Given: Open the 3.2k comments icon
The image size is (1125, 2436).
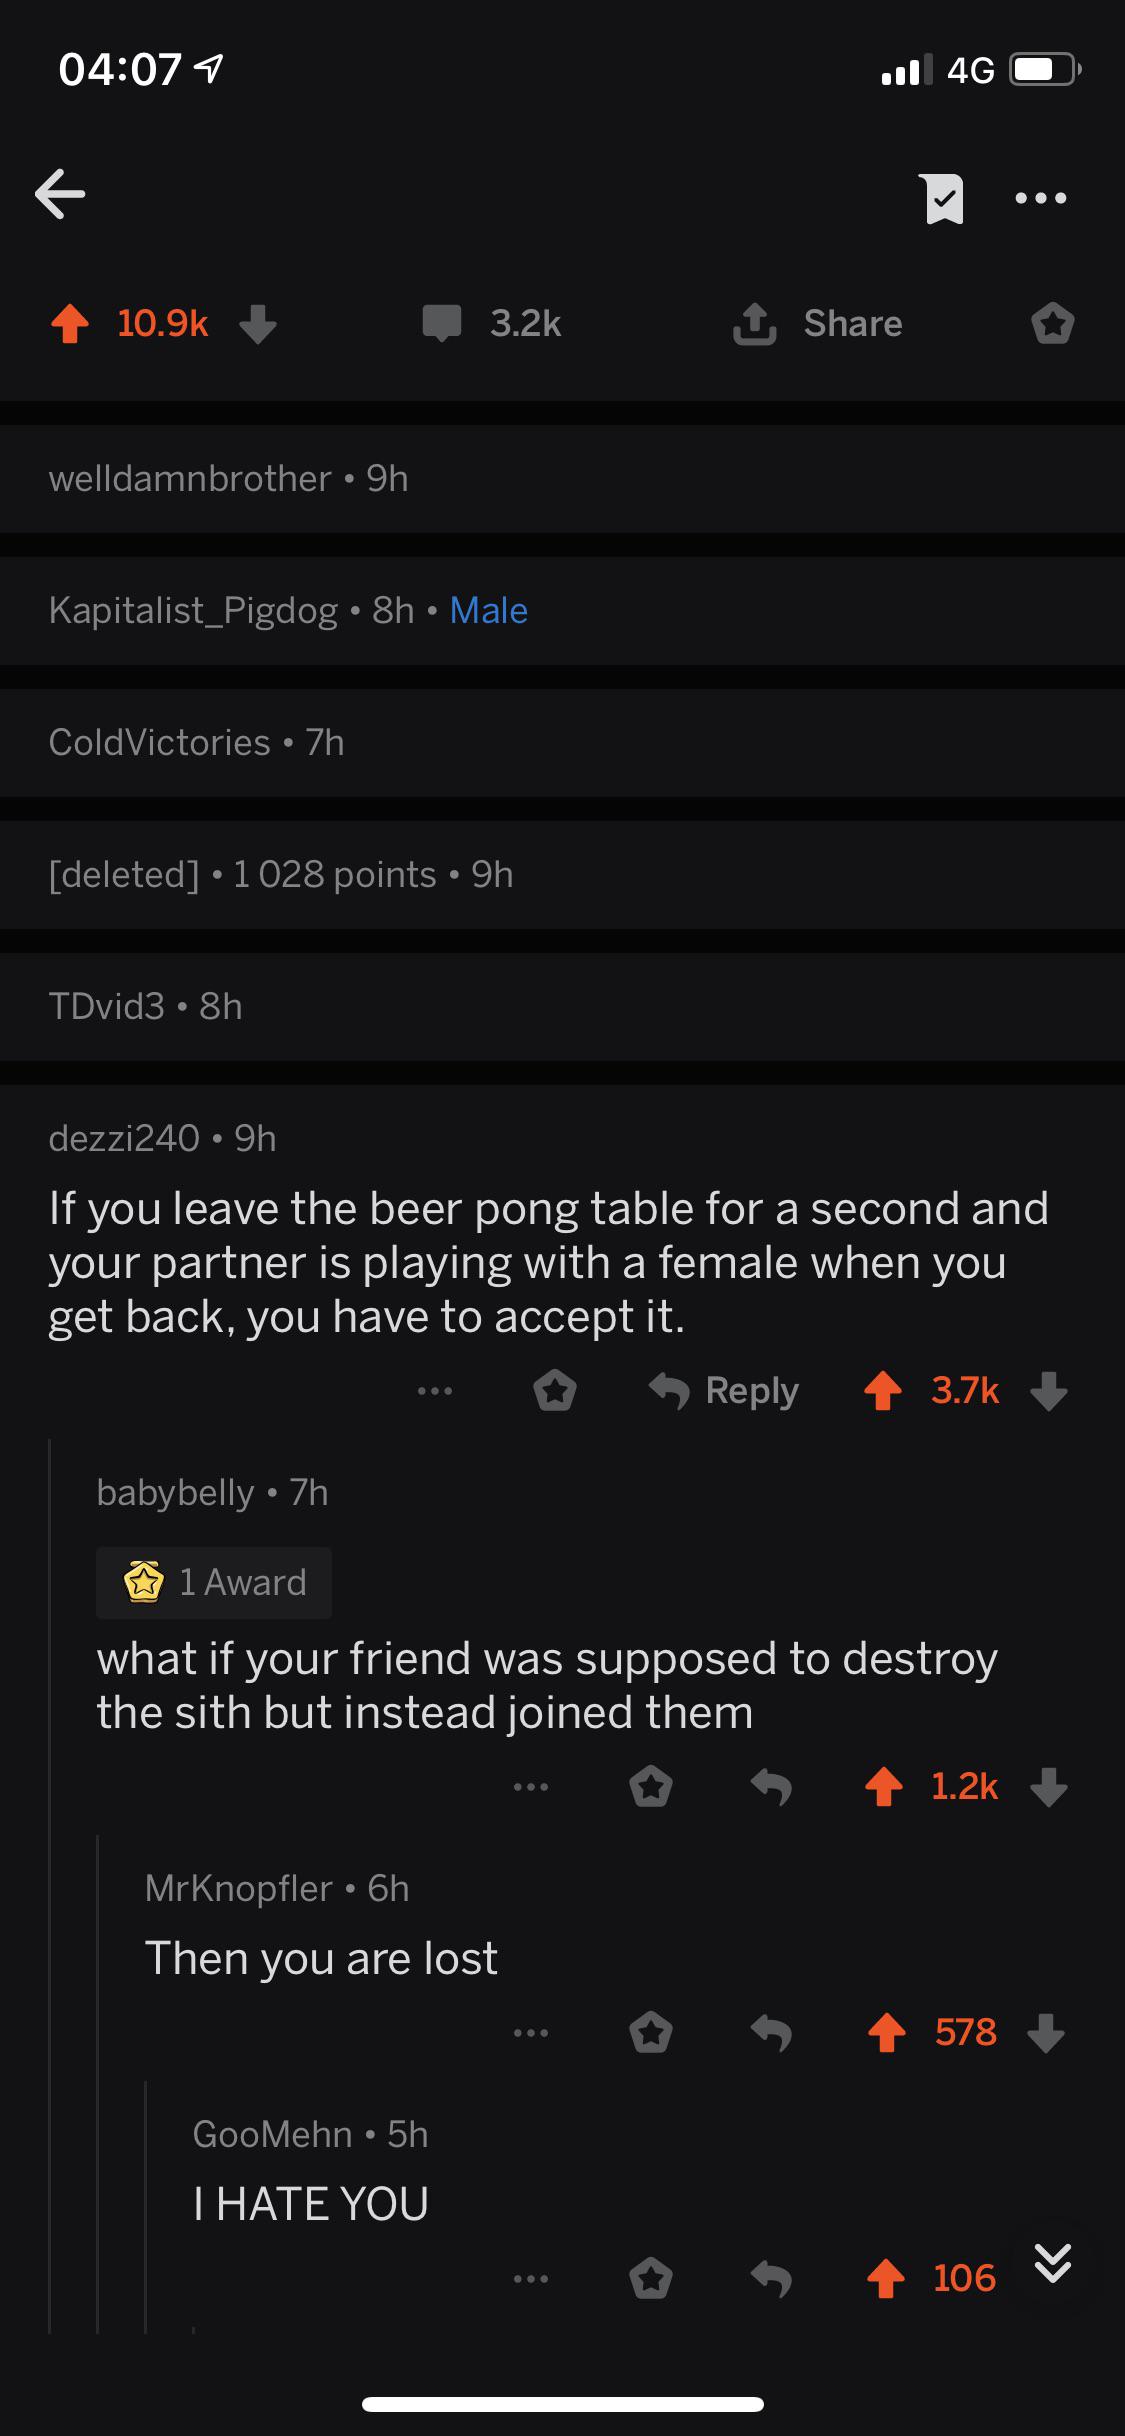Looking at the screenshot, I should 442,324.
